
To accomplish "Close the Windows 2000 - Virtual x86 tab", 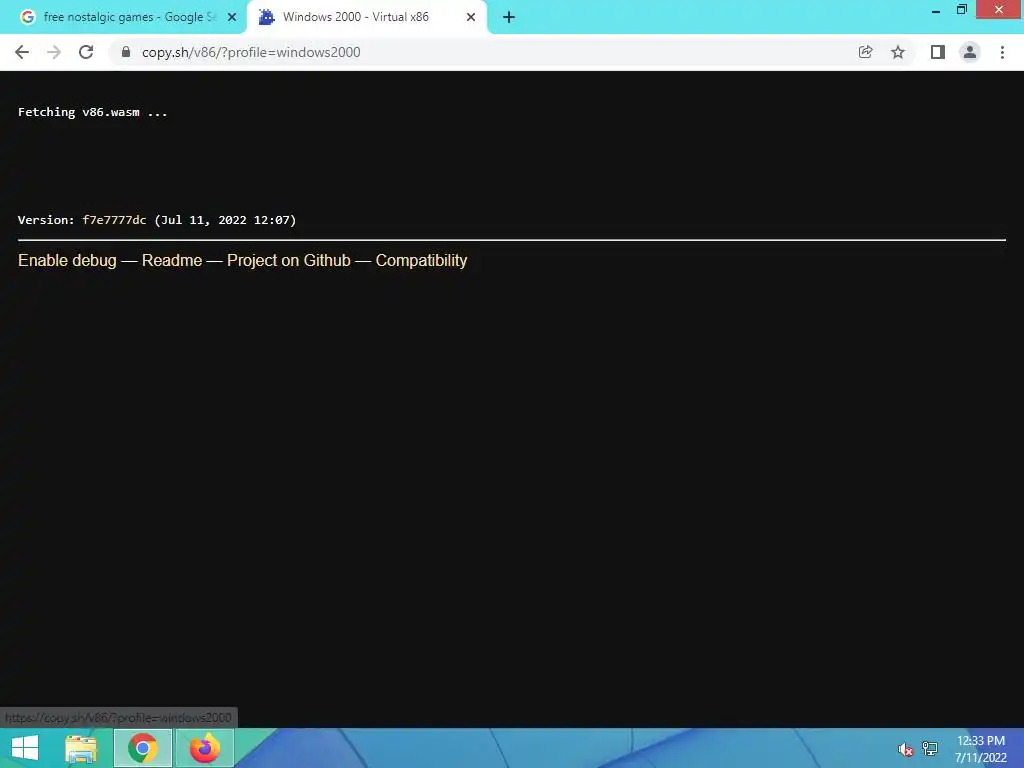I will pyautogui.click(x=471, y=18).
